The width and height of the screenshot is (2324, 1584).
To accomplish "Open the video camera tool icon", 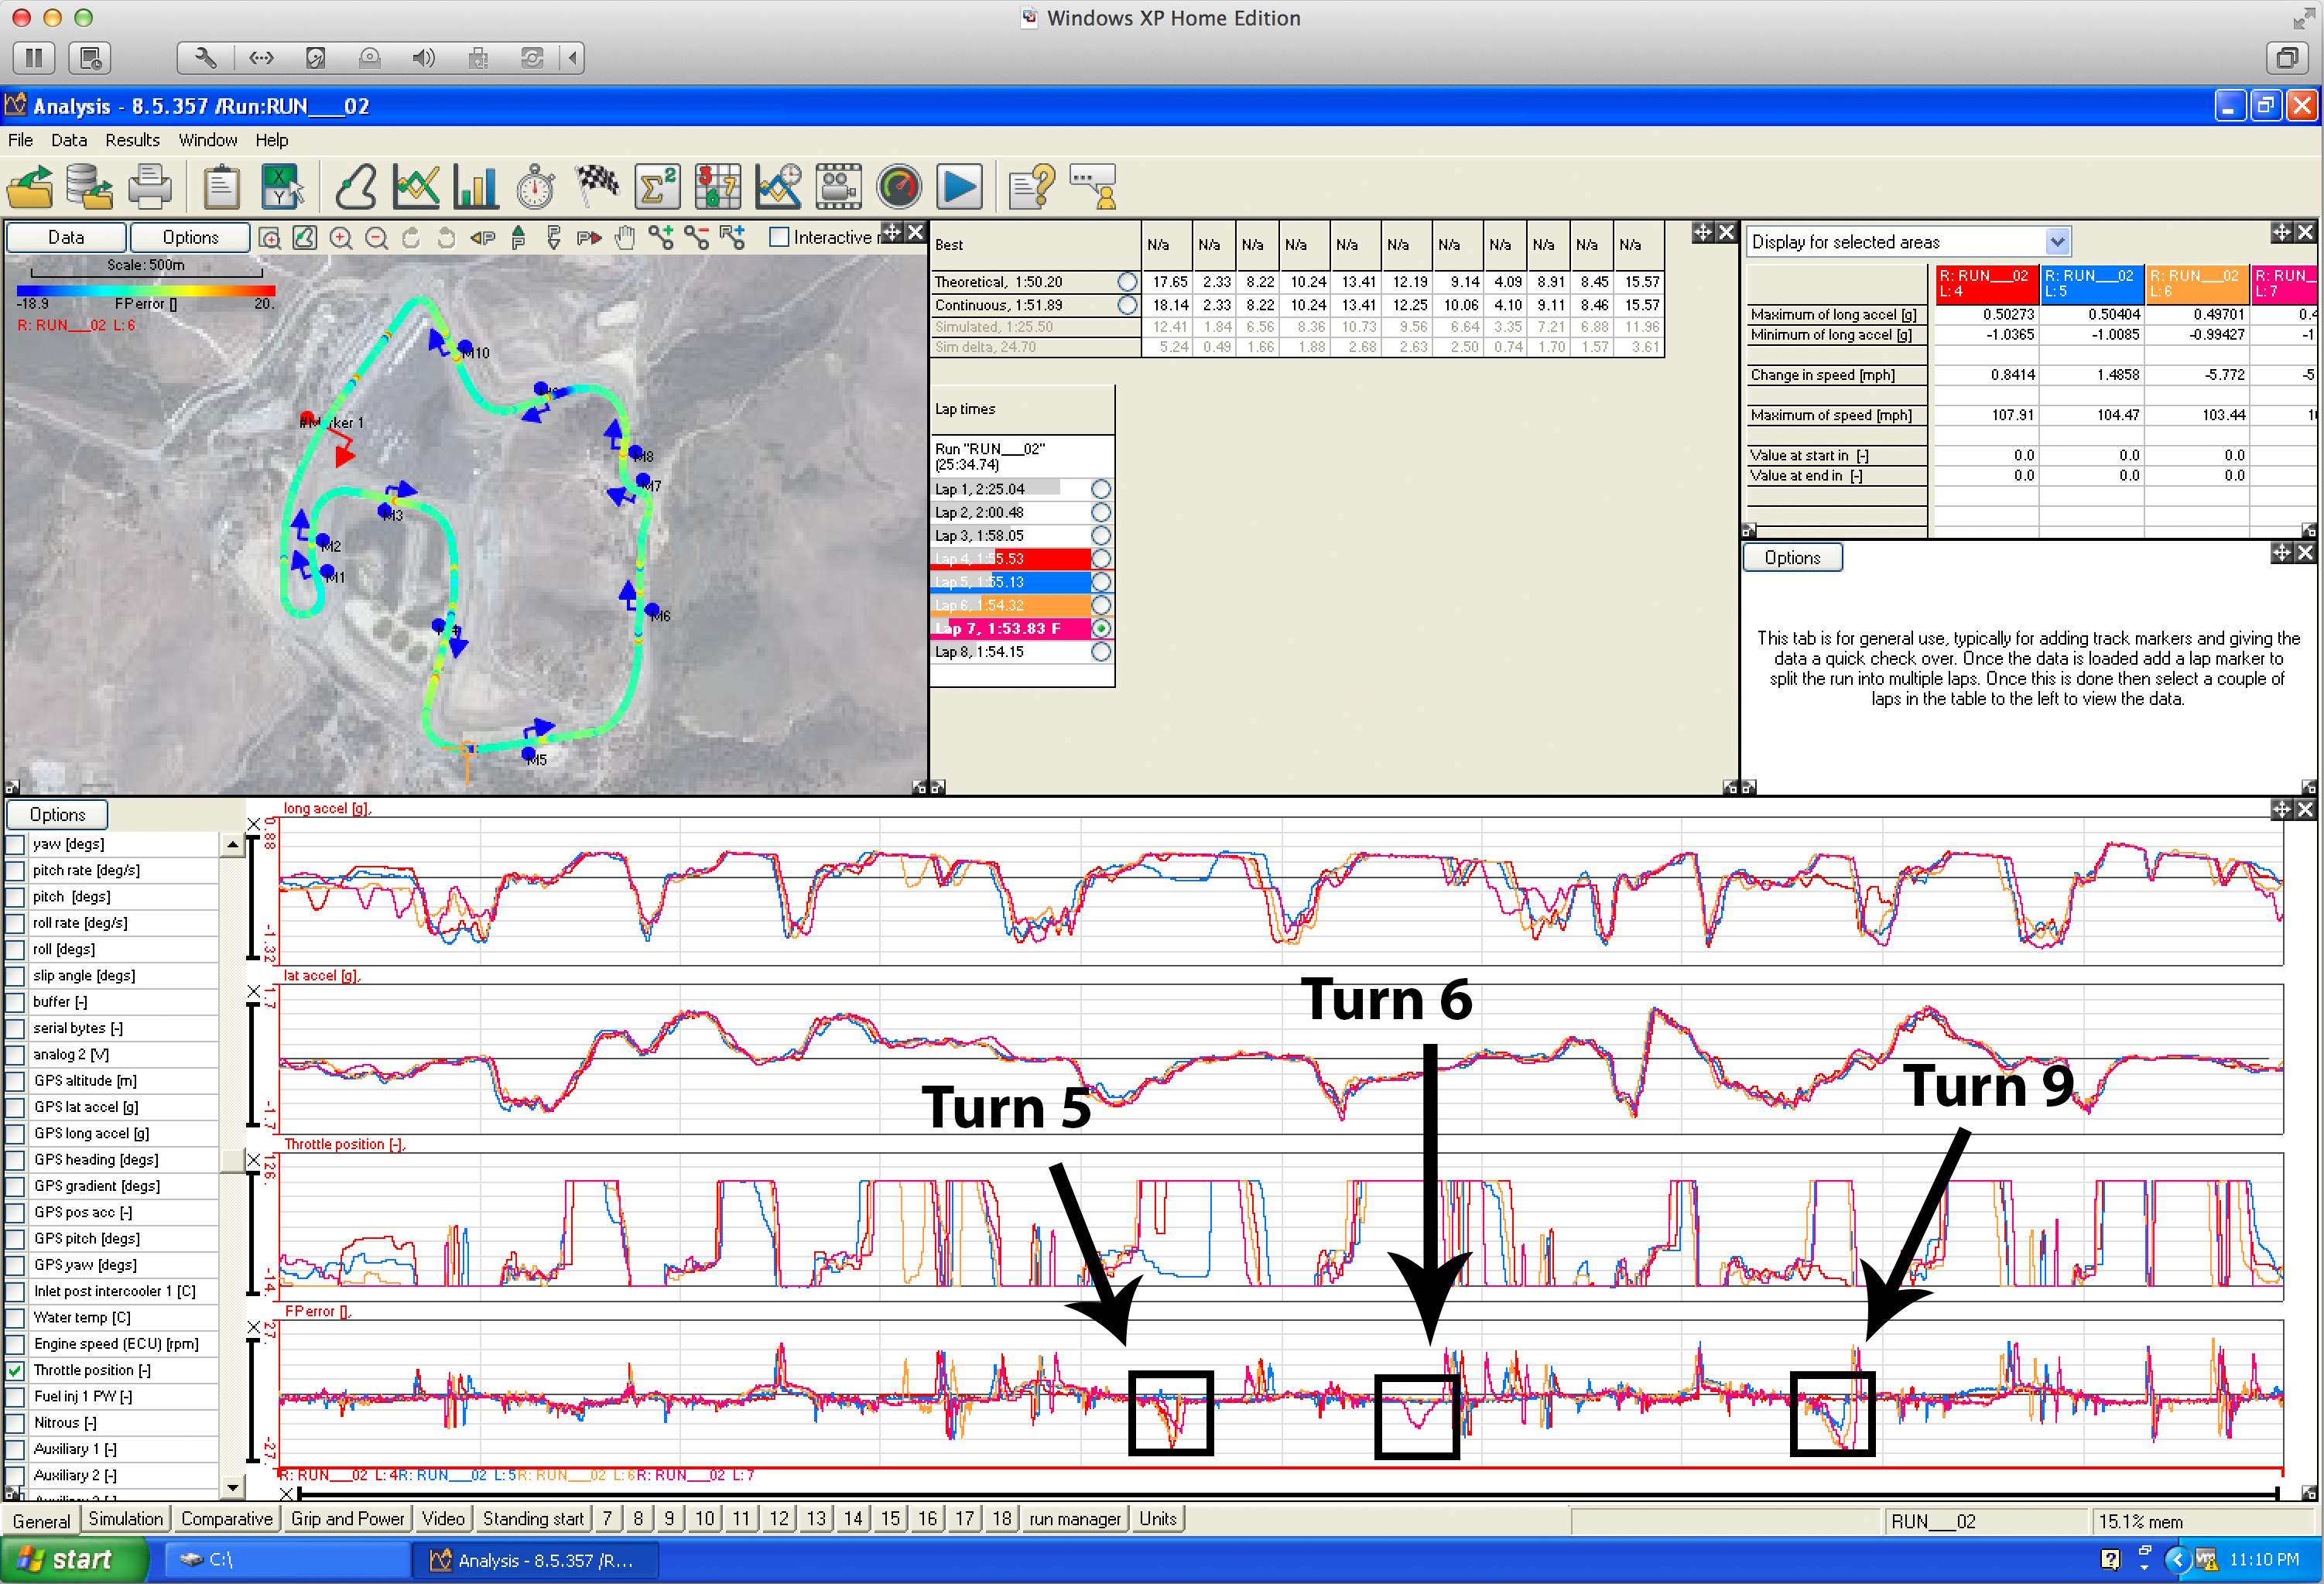I will (838, 187).
